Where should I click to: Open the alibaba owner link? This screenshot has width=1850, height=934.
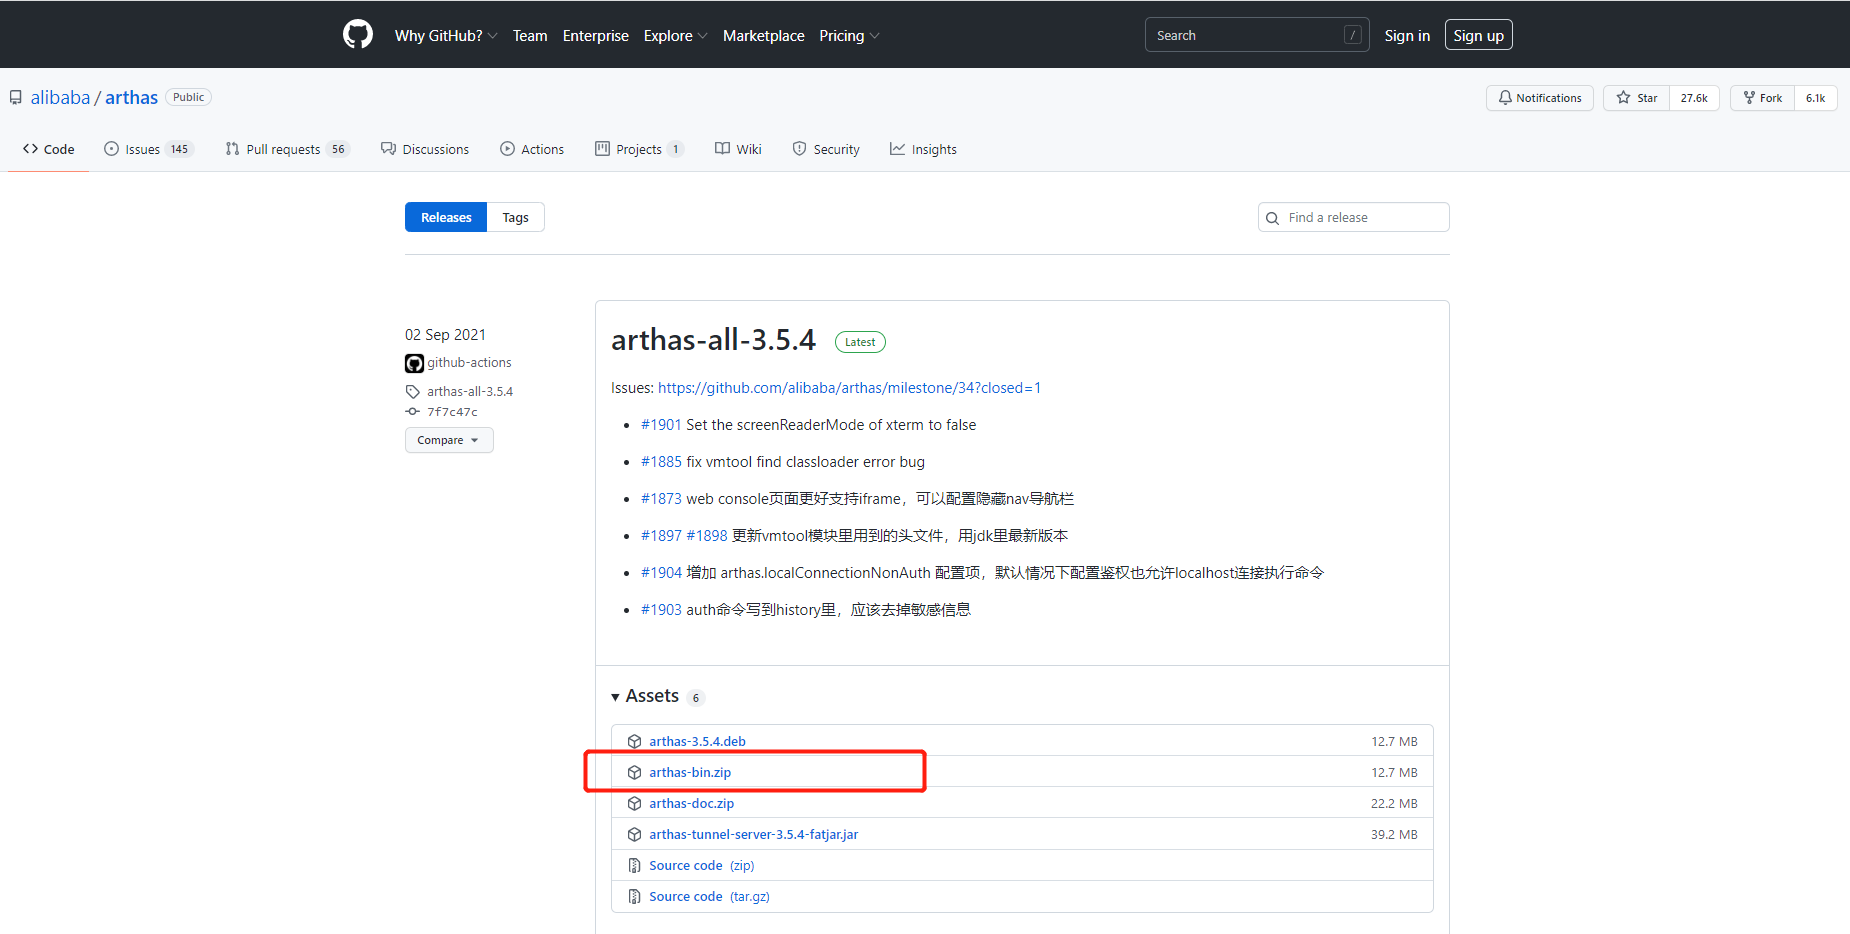tap(60, 97)
